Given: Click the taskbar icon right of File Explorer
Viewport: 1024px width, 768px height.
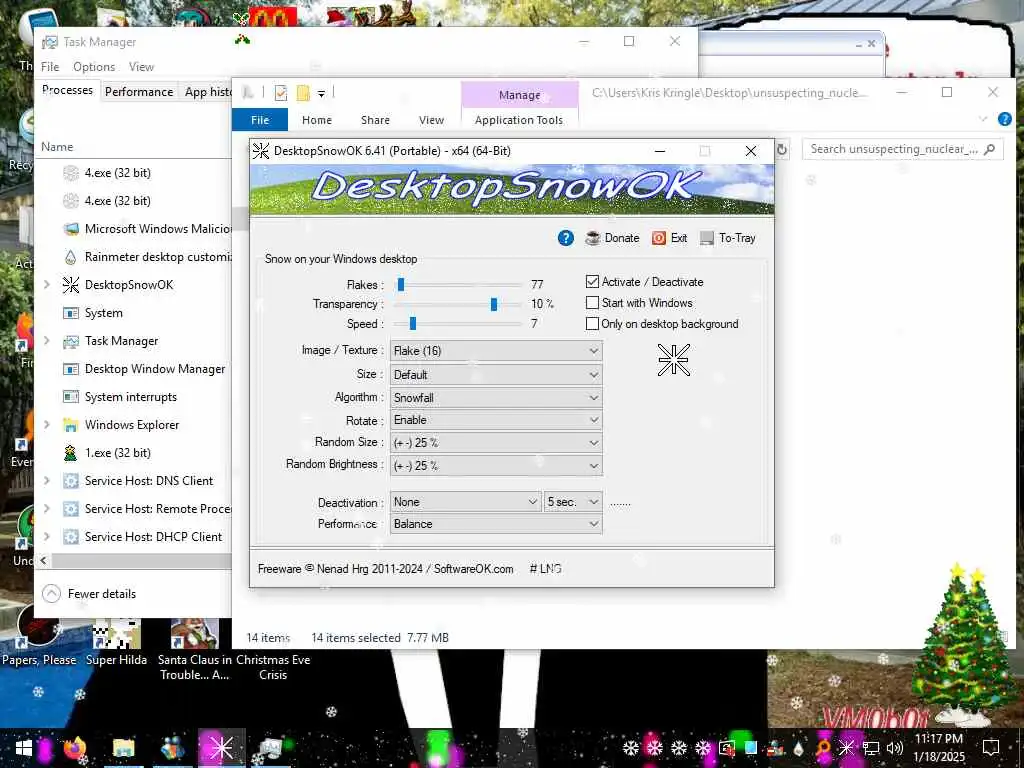Looking at the screenshot, I should tap(172, 748).
